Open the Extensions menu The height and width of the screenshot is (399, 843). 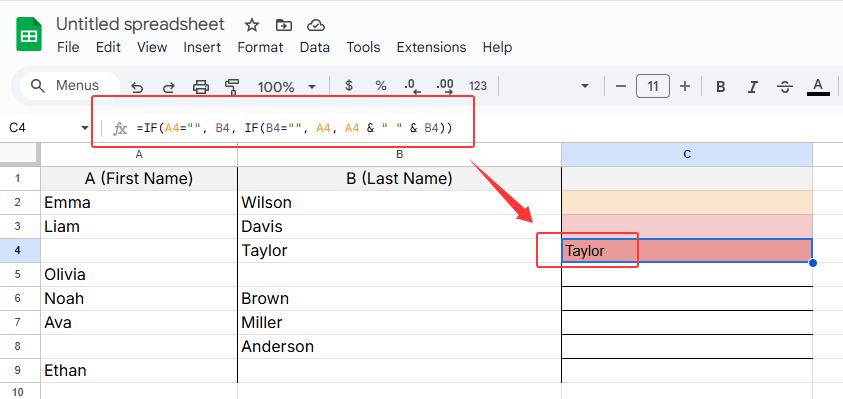click(431, 47)
